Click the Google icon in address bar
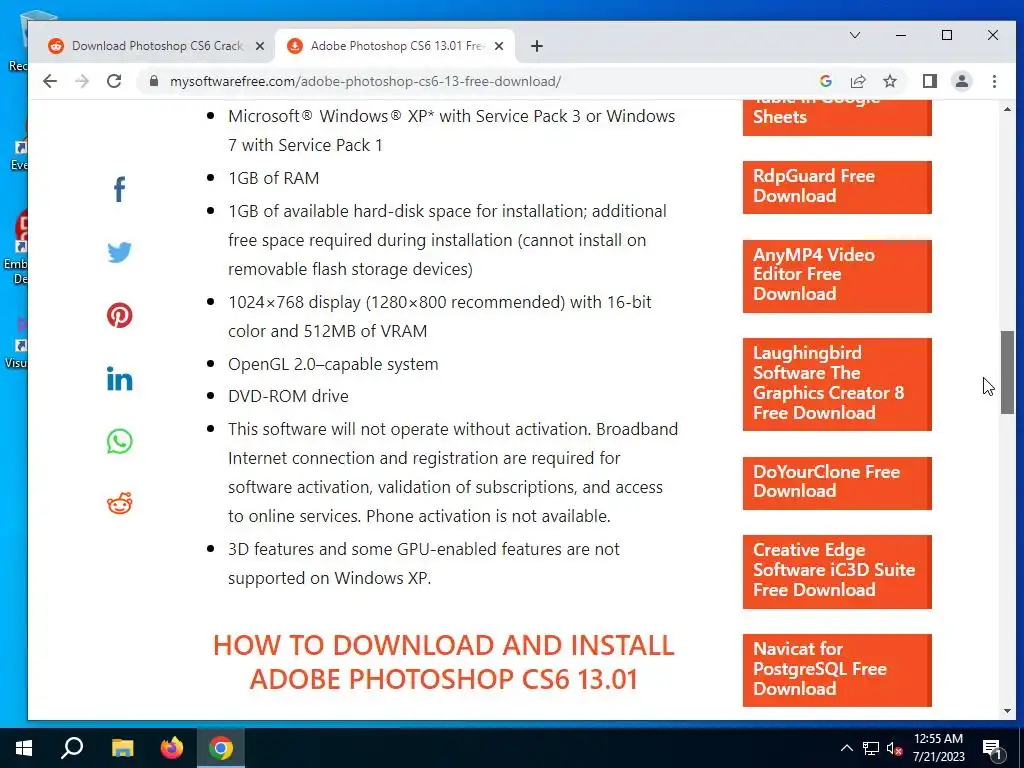 pos(825,81)
